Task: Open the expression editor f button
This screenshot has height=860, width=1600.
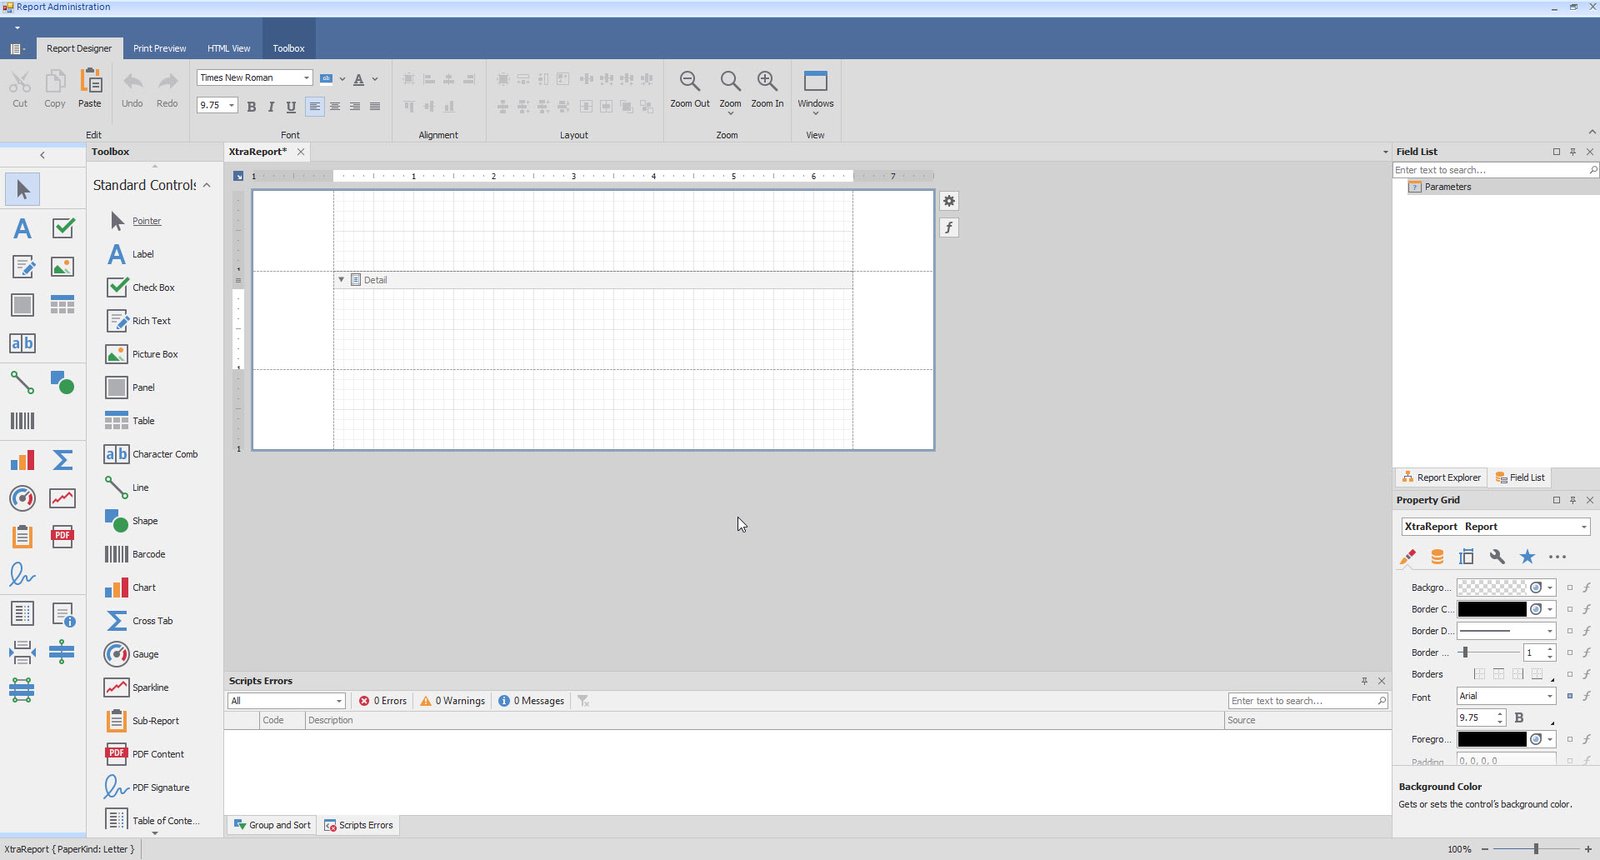Action: (x=949, y=228)
